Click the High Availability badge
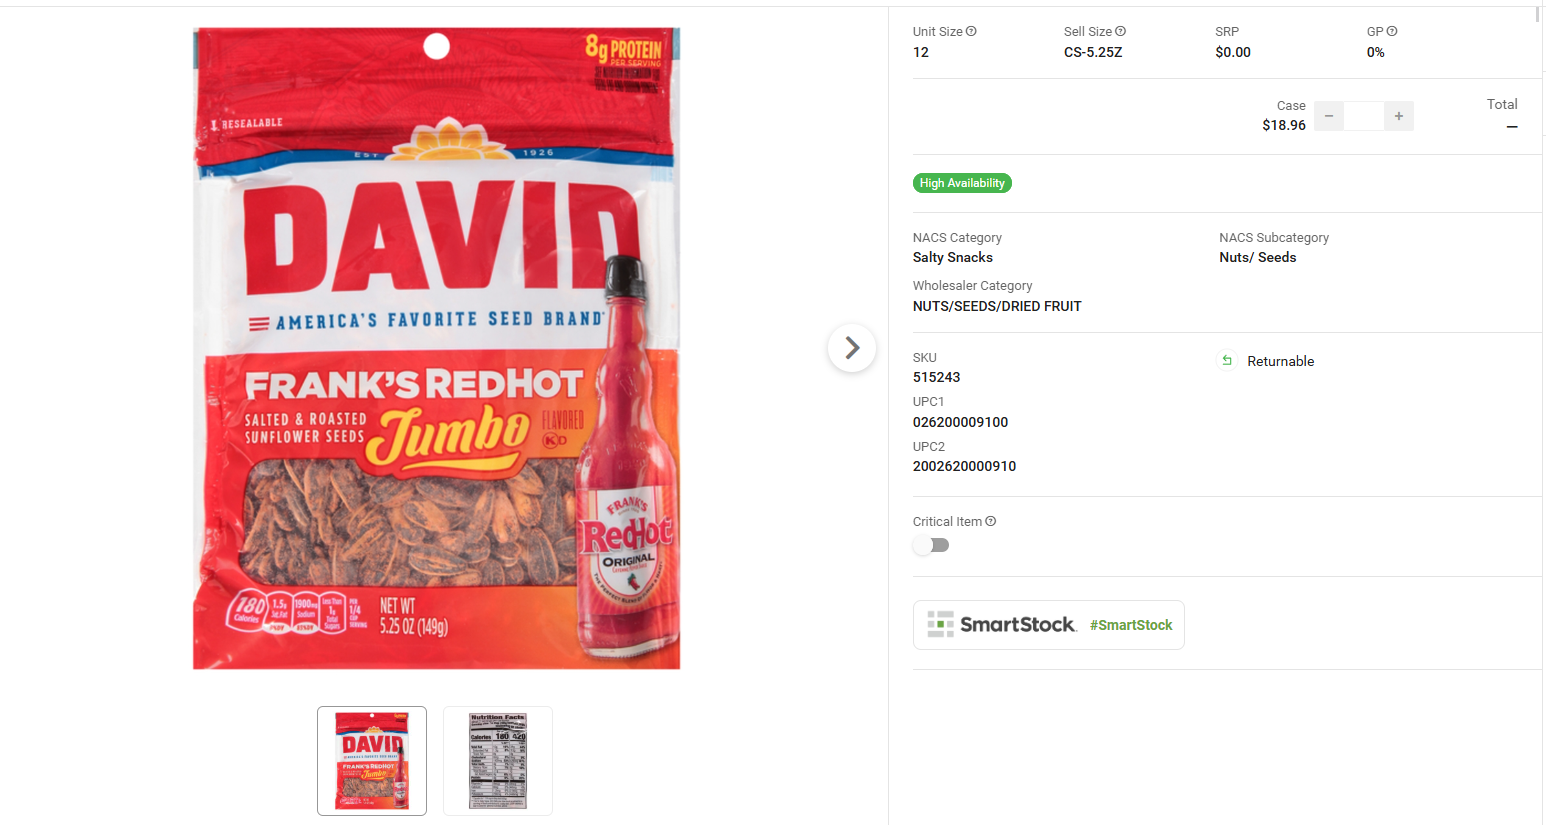1546x825 pixels. tap(962, 183)
